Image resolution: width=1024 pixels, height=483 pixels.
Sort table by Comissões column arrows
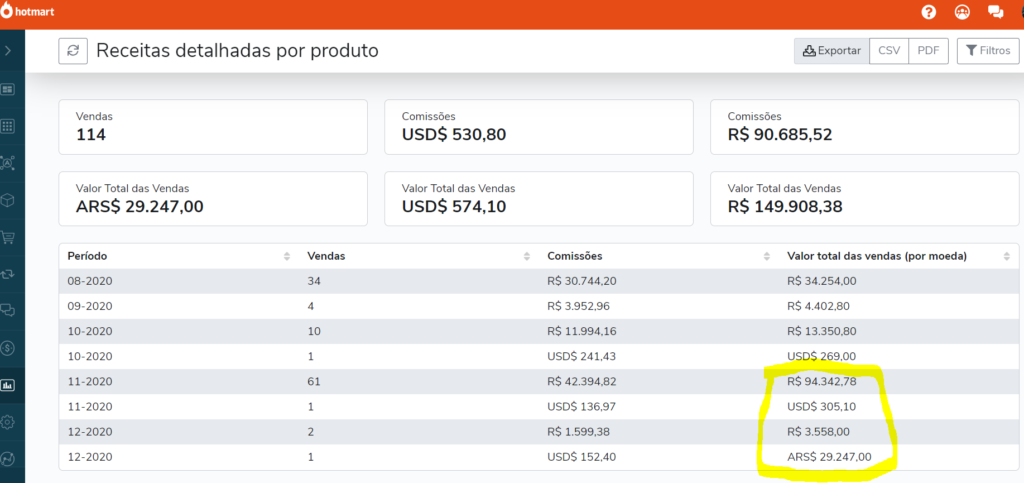click(x=767, y=257)
